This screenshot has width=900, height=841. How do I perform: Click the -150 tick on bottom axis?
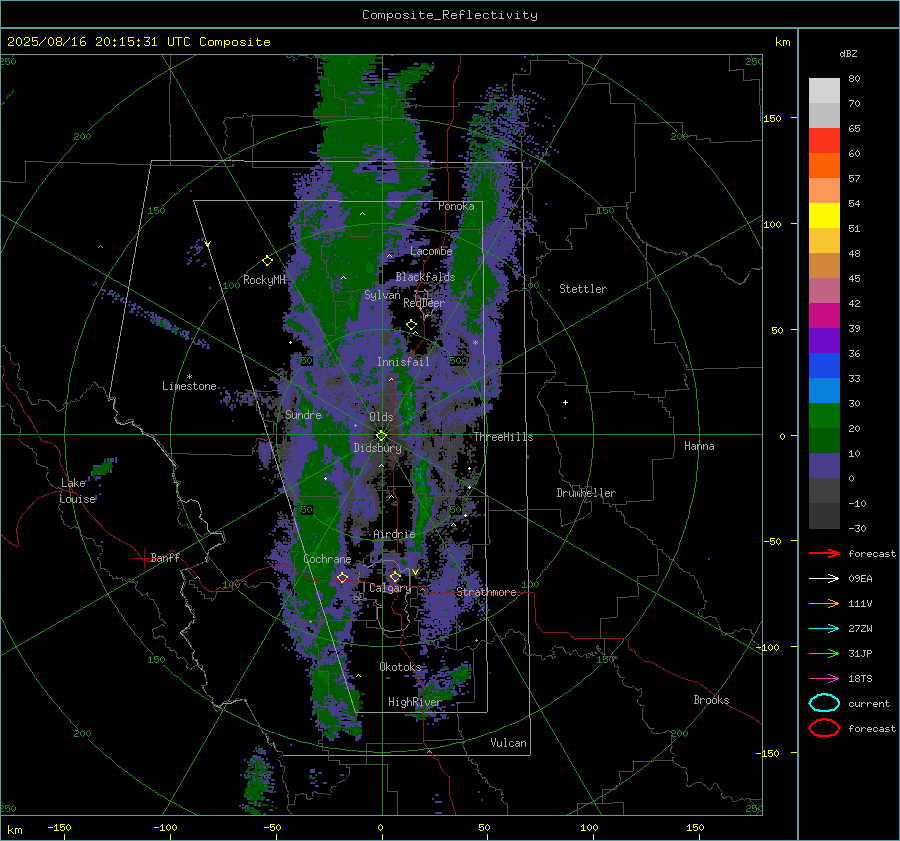(59, 828)
